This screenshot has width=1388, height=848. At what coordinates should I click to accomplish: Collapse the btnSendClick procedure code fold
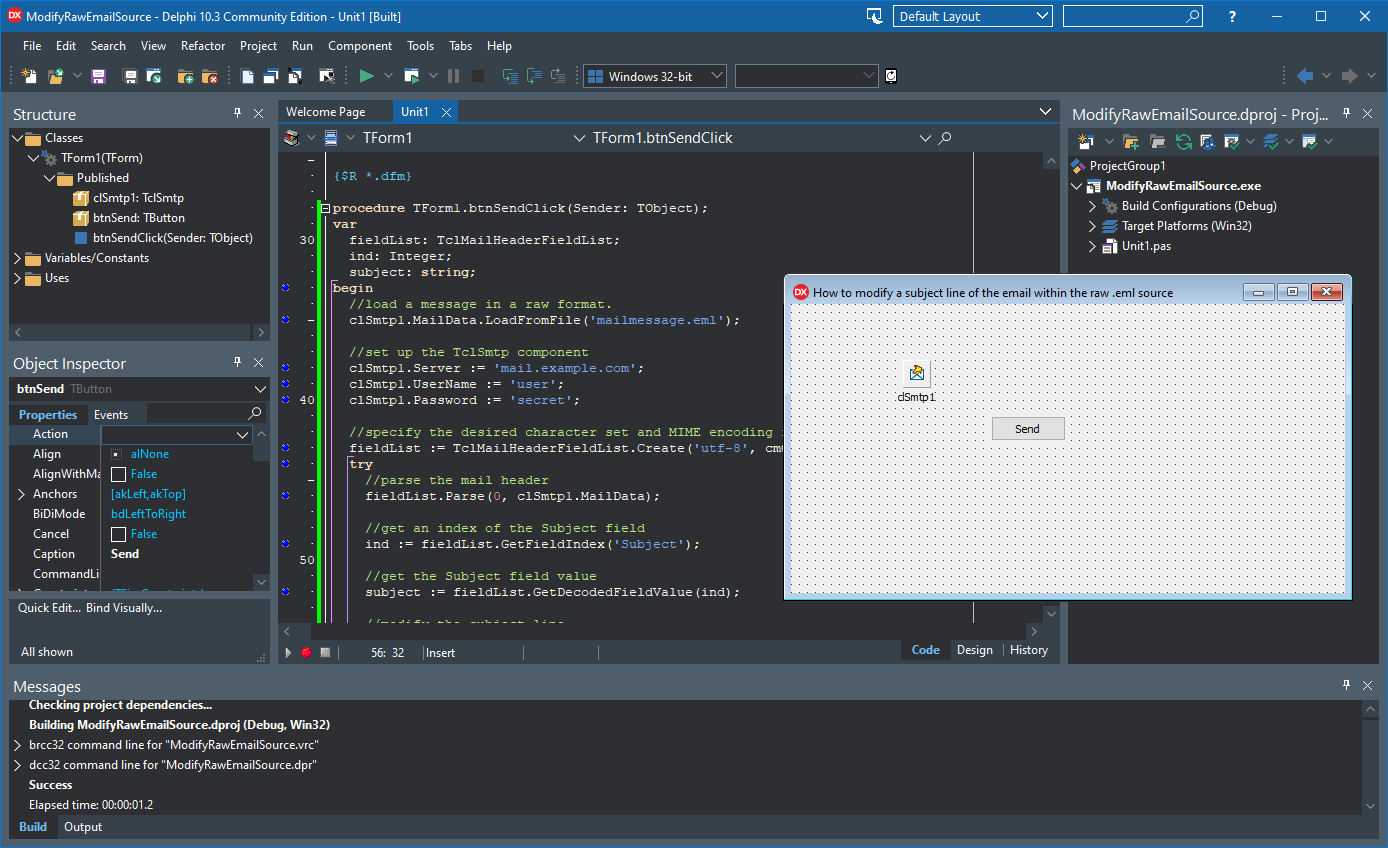(x=326, y=208)
